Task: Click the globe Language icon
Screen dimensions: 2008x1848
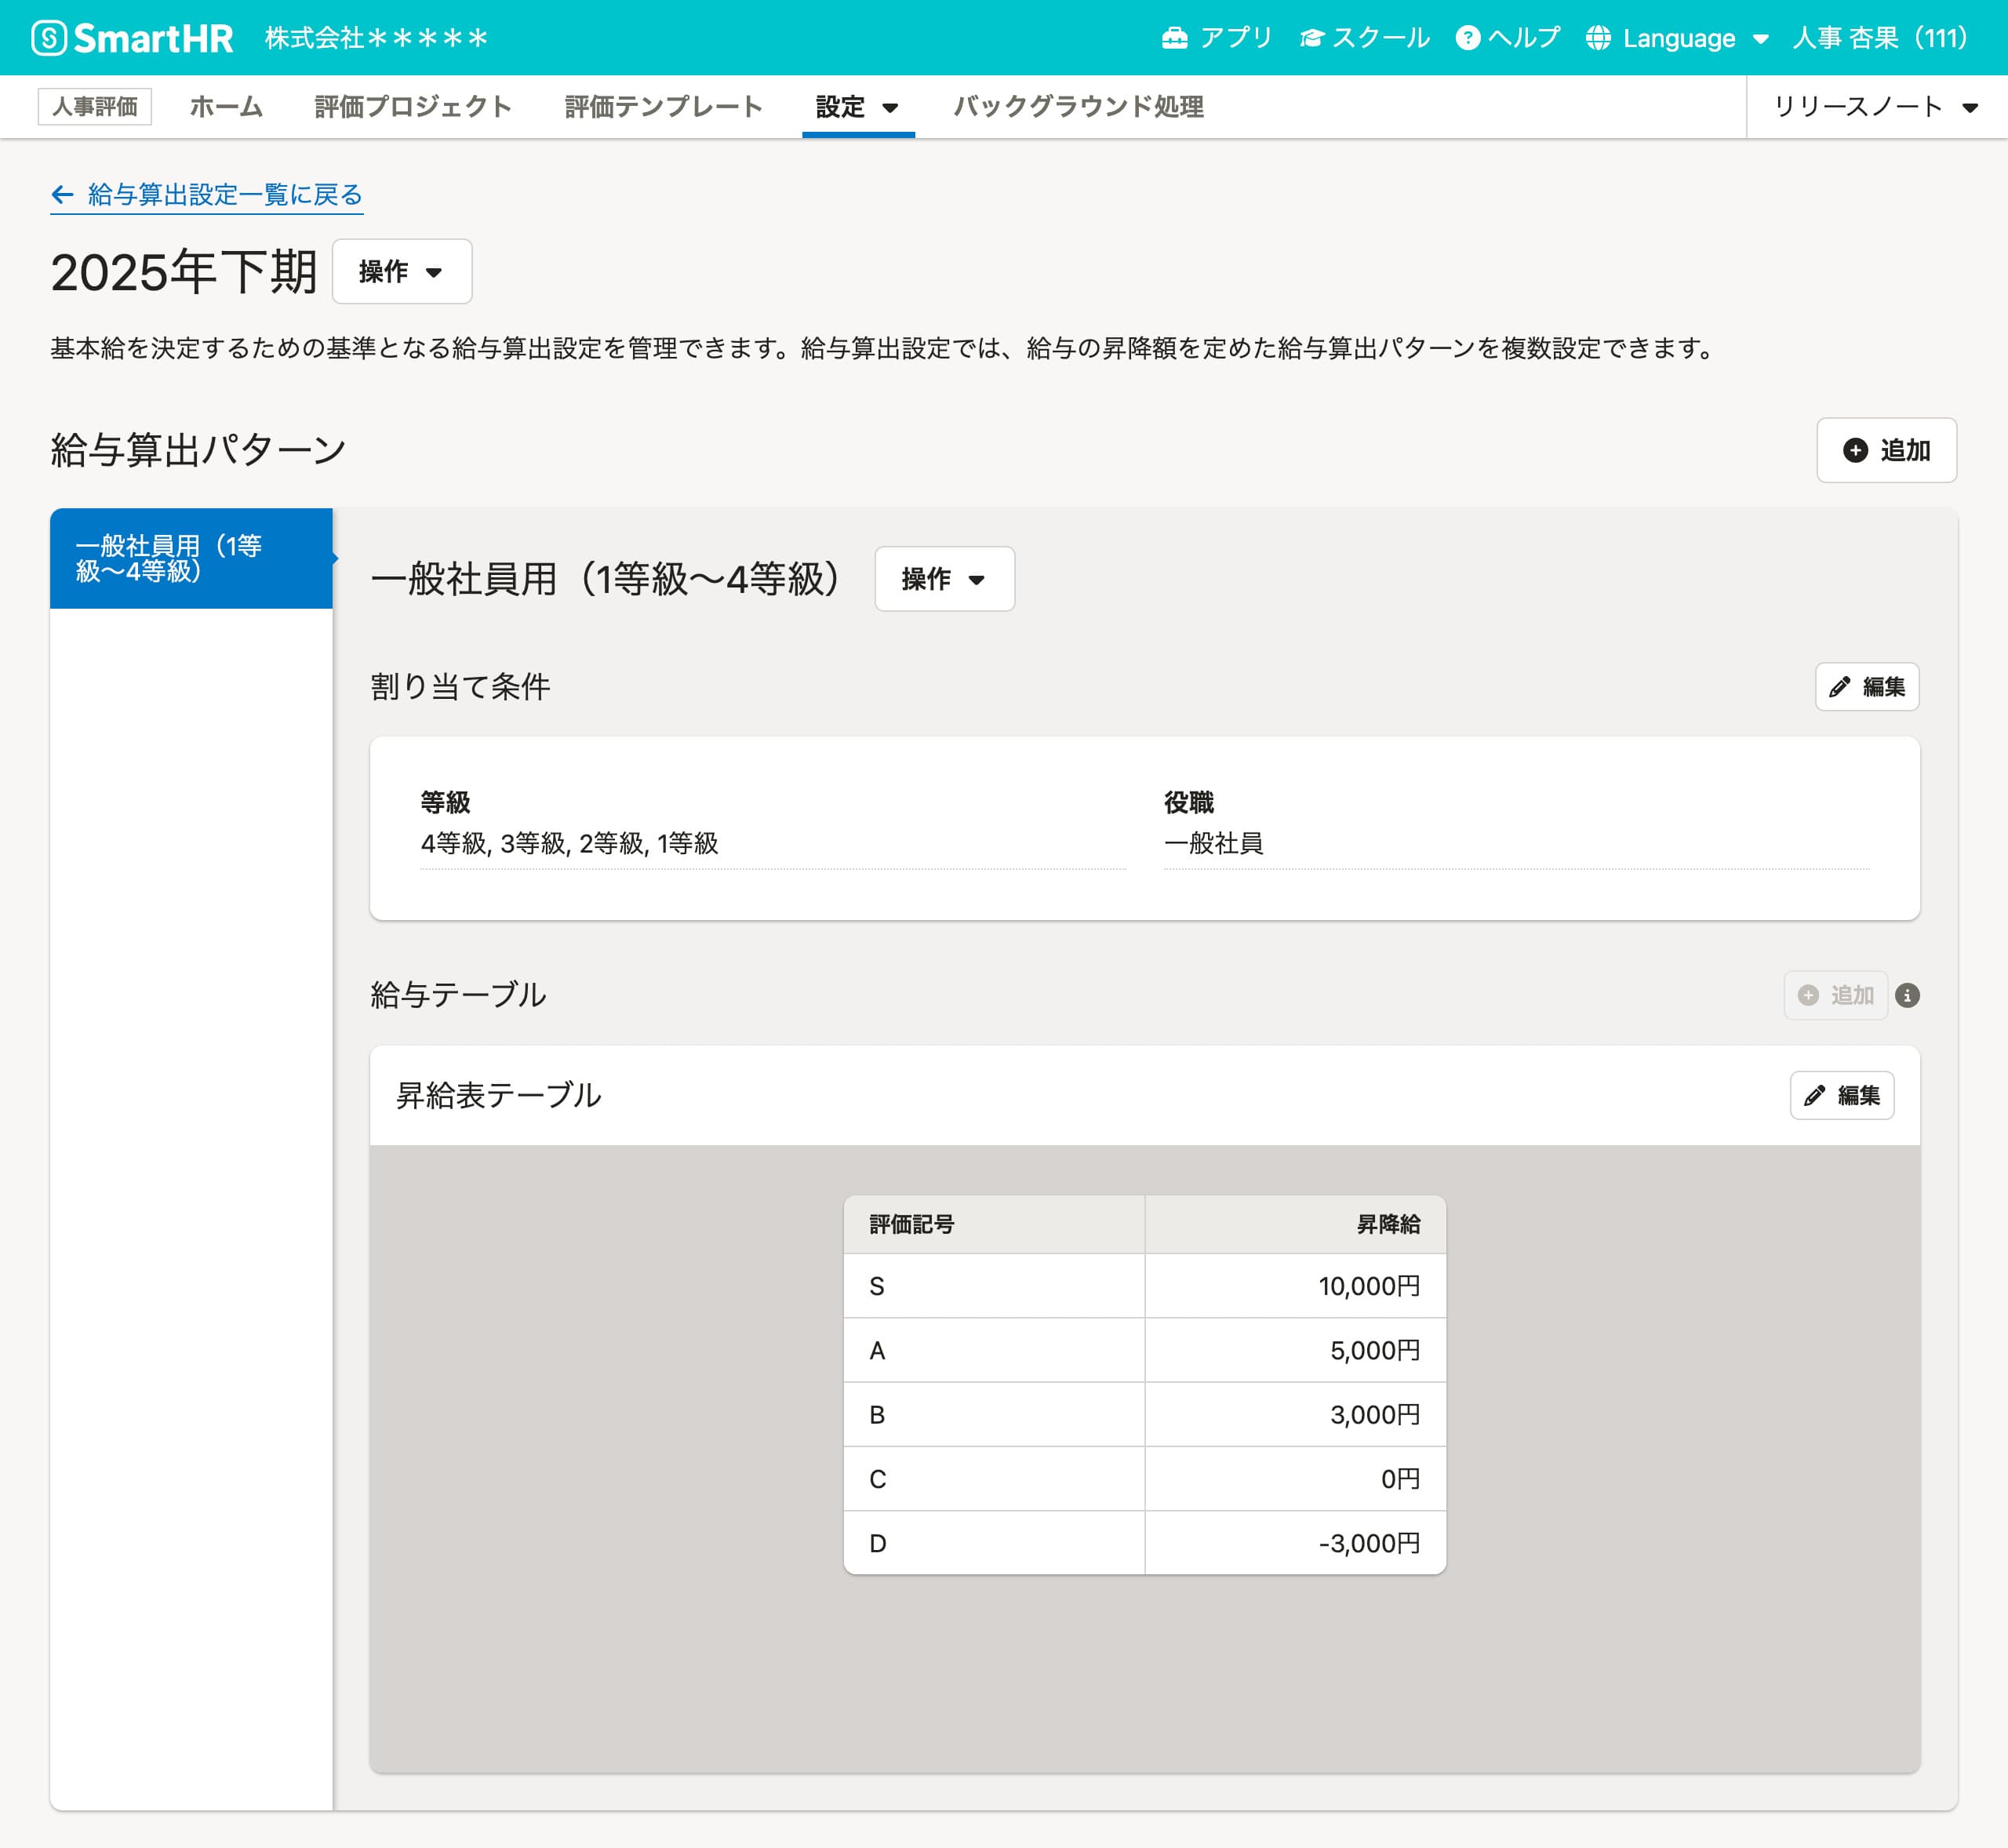Action: [1598, 38]
